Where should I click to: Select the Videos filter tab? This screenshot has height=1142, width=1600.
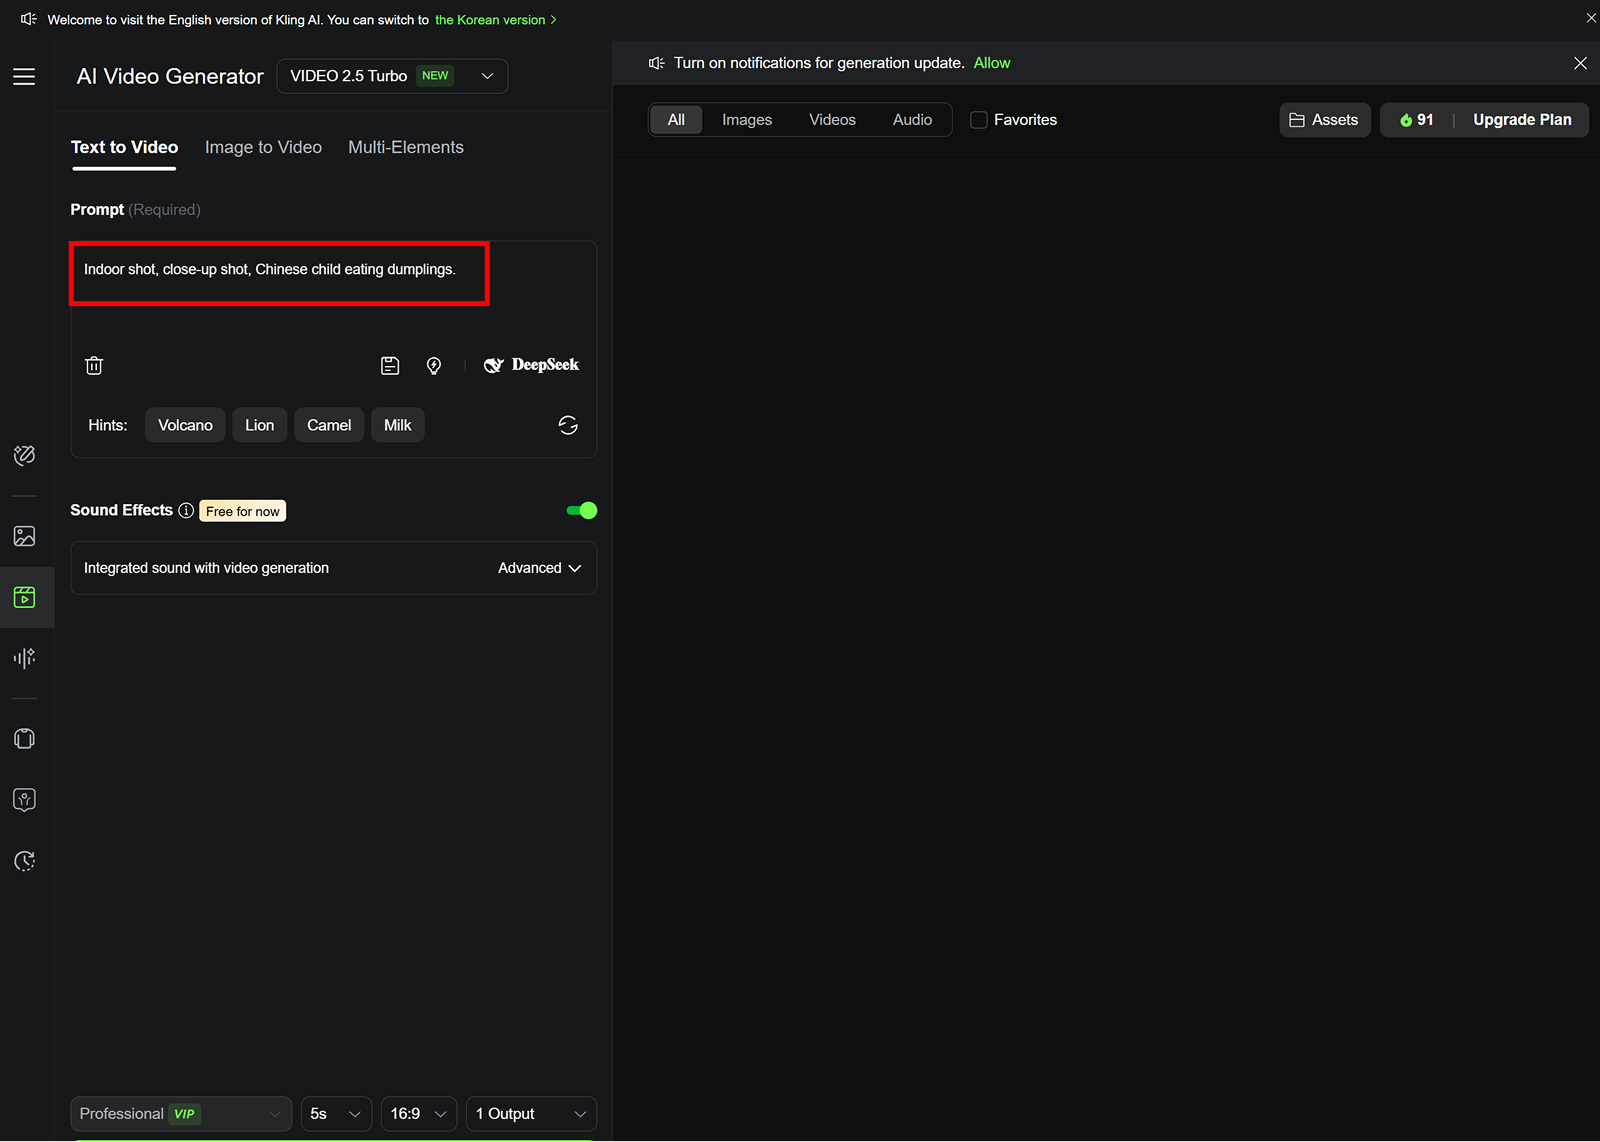tap(832, 119)
